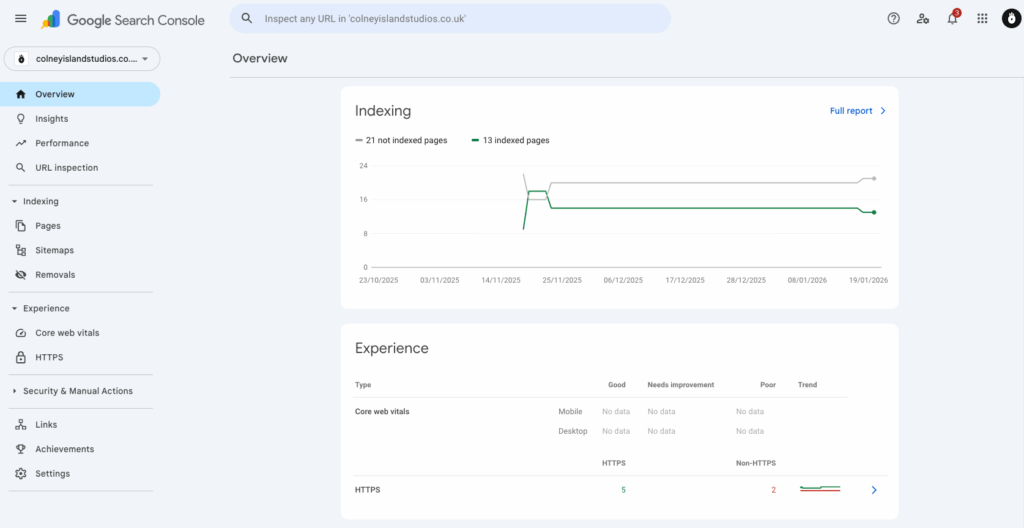Open Core web vitals report
This screenshot has width=1024, height=528.
click(x=67, y=333)
